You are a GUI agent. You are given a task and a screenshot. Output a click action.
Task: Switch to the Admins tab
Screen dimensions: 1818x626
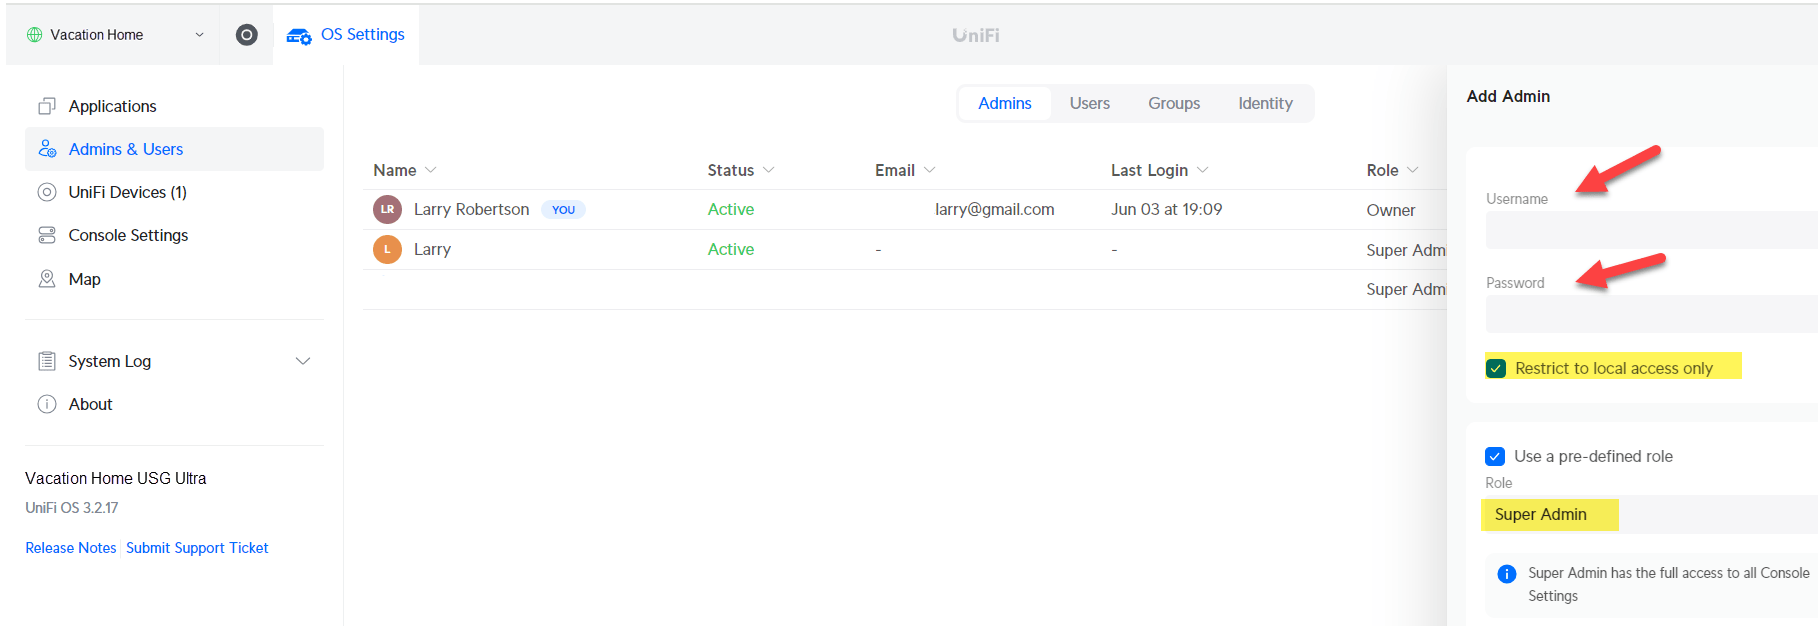(x=1004, y=103)
